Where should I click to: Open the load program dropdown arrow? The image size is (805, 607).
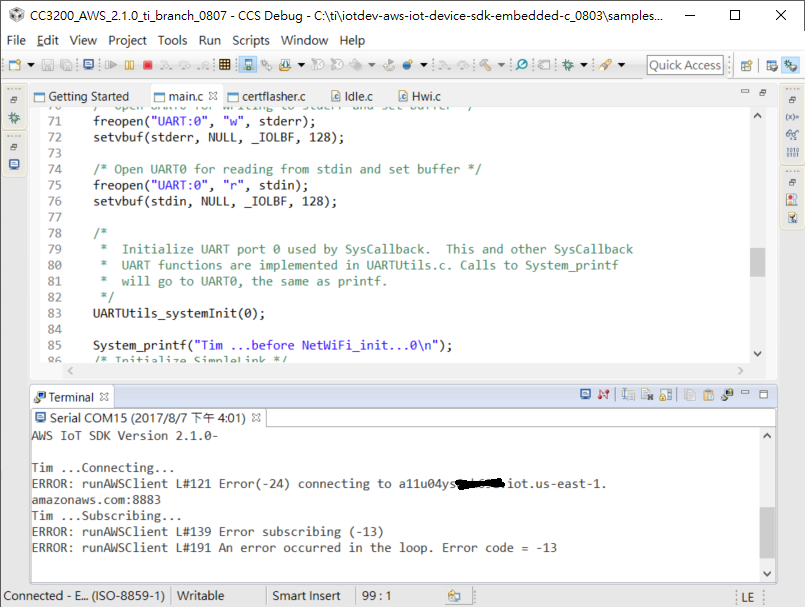pyautogui.click(x=301, y=65)
